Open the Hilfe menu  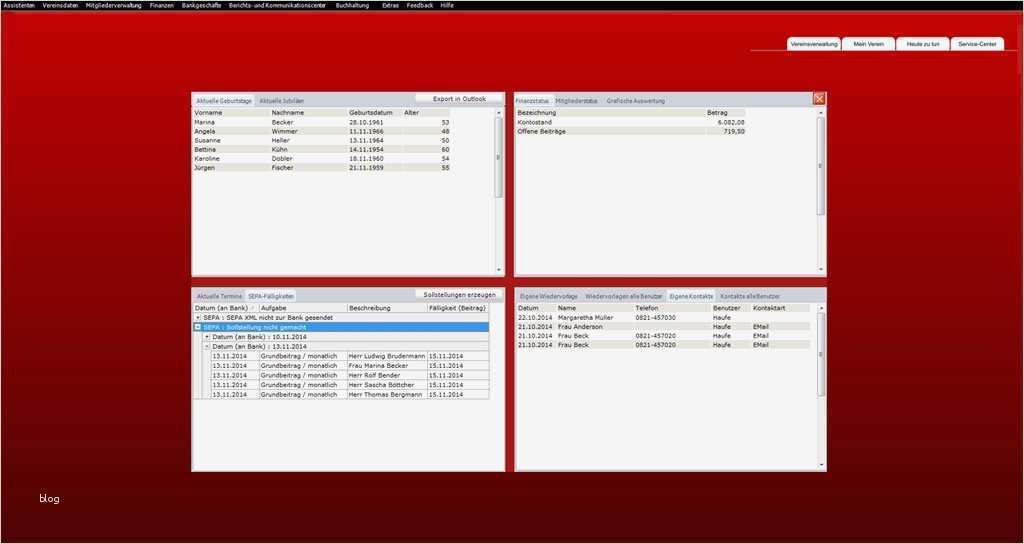tap(447, 5)
